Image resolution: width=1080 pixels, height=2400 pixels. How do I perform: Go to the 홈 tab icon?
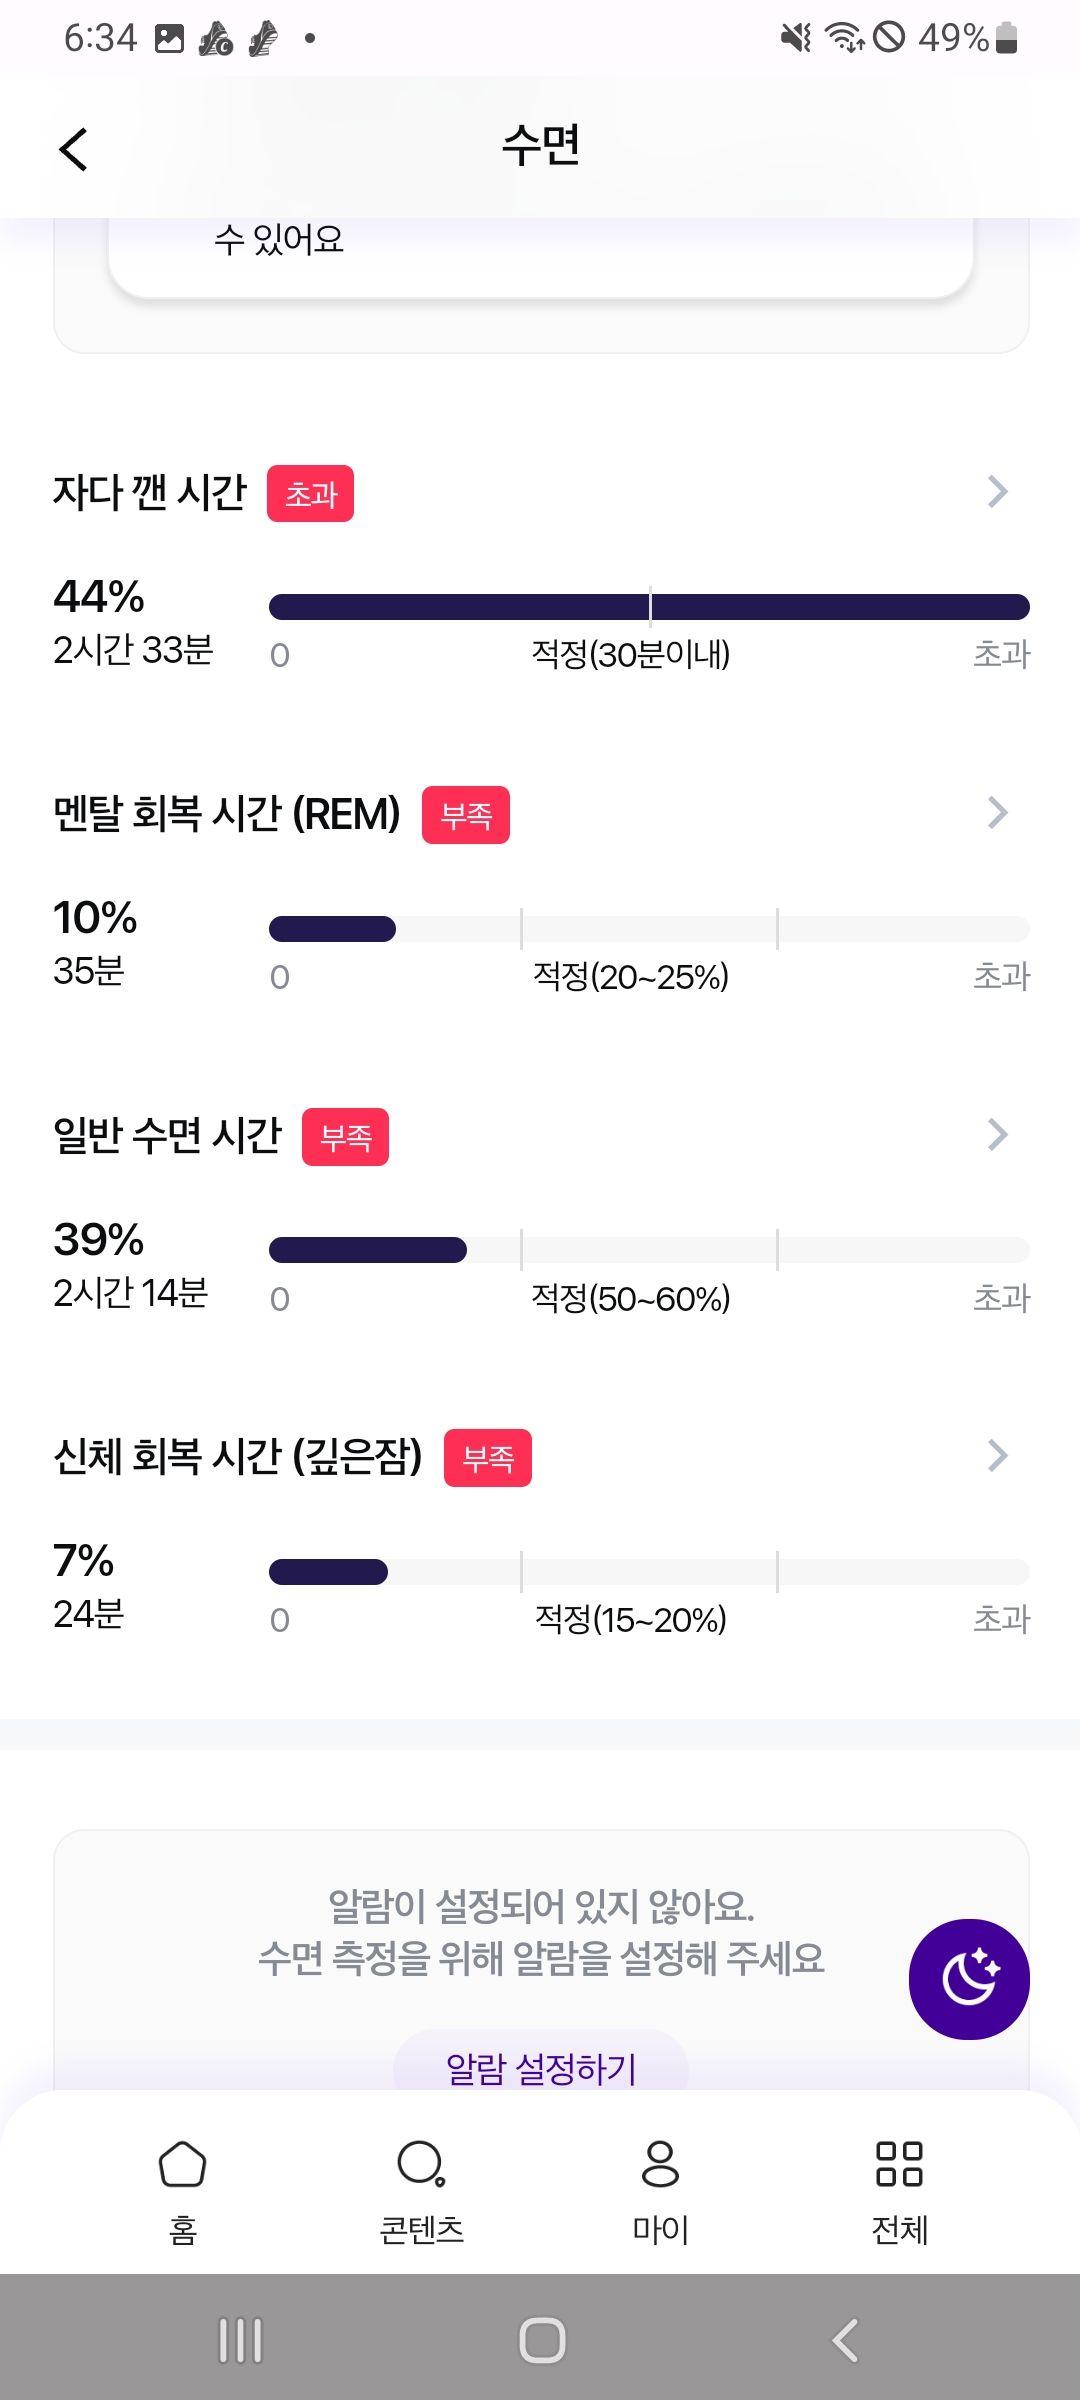tap(182, 2164)
